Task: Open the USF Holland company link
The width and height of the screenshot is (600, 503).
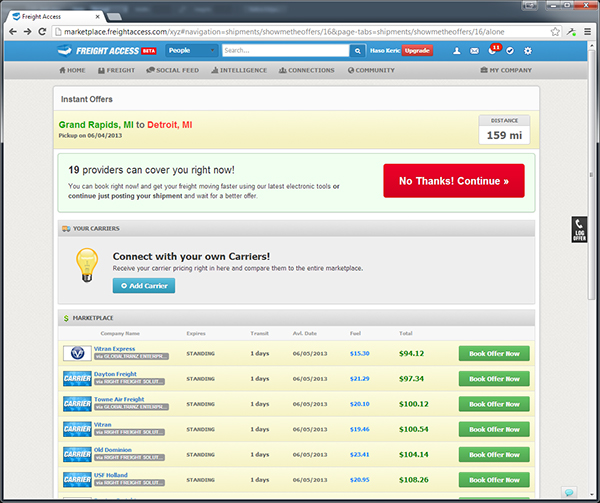Action: coord(111,475)
